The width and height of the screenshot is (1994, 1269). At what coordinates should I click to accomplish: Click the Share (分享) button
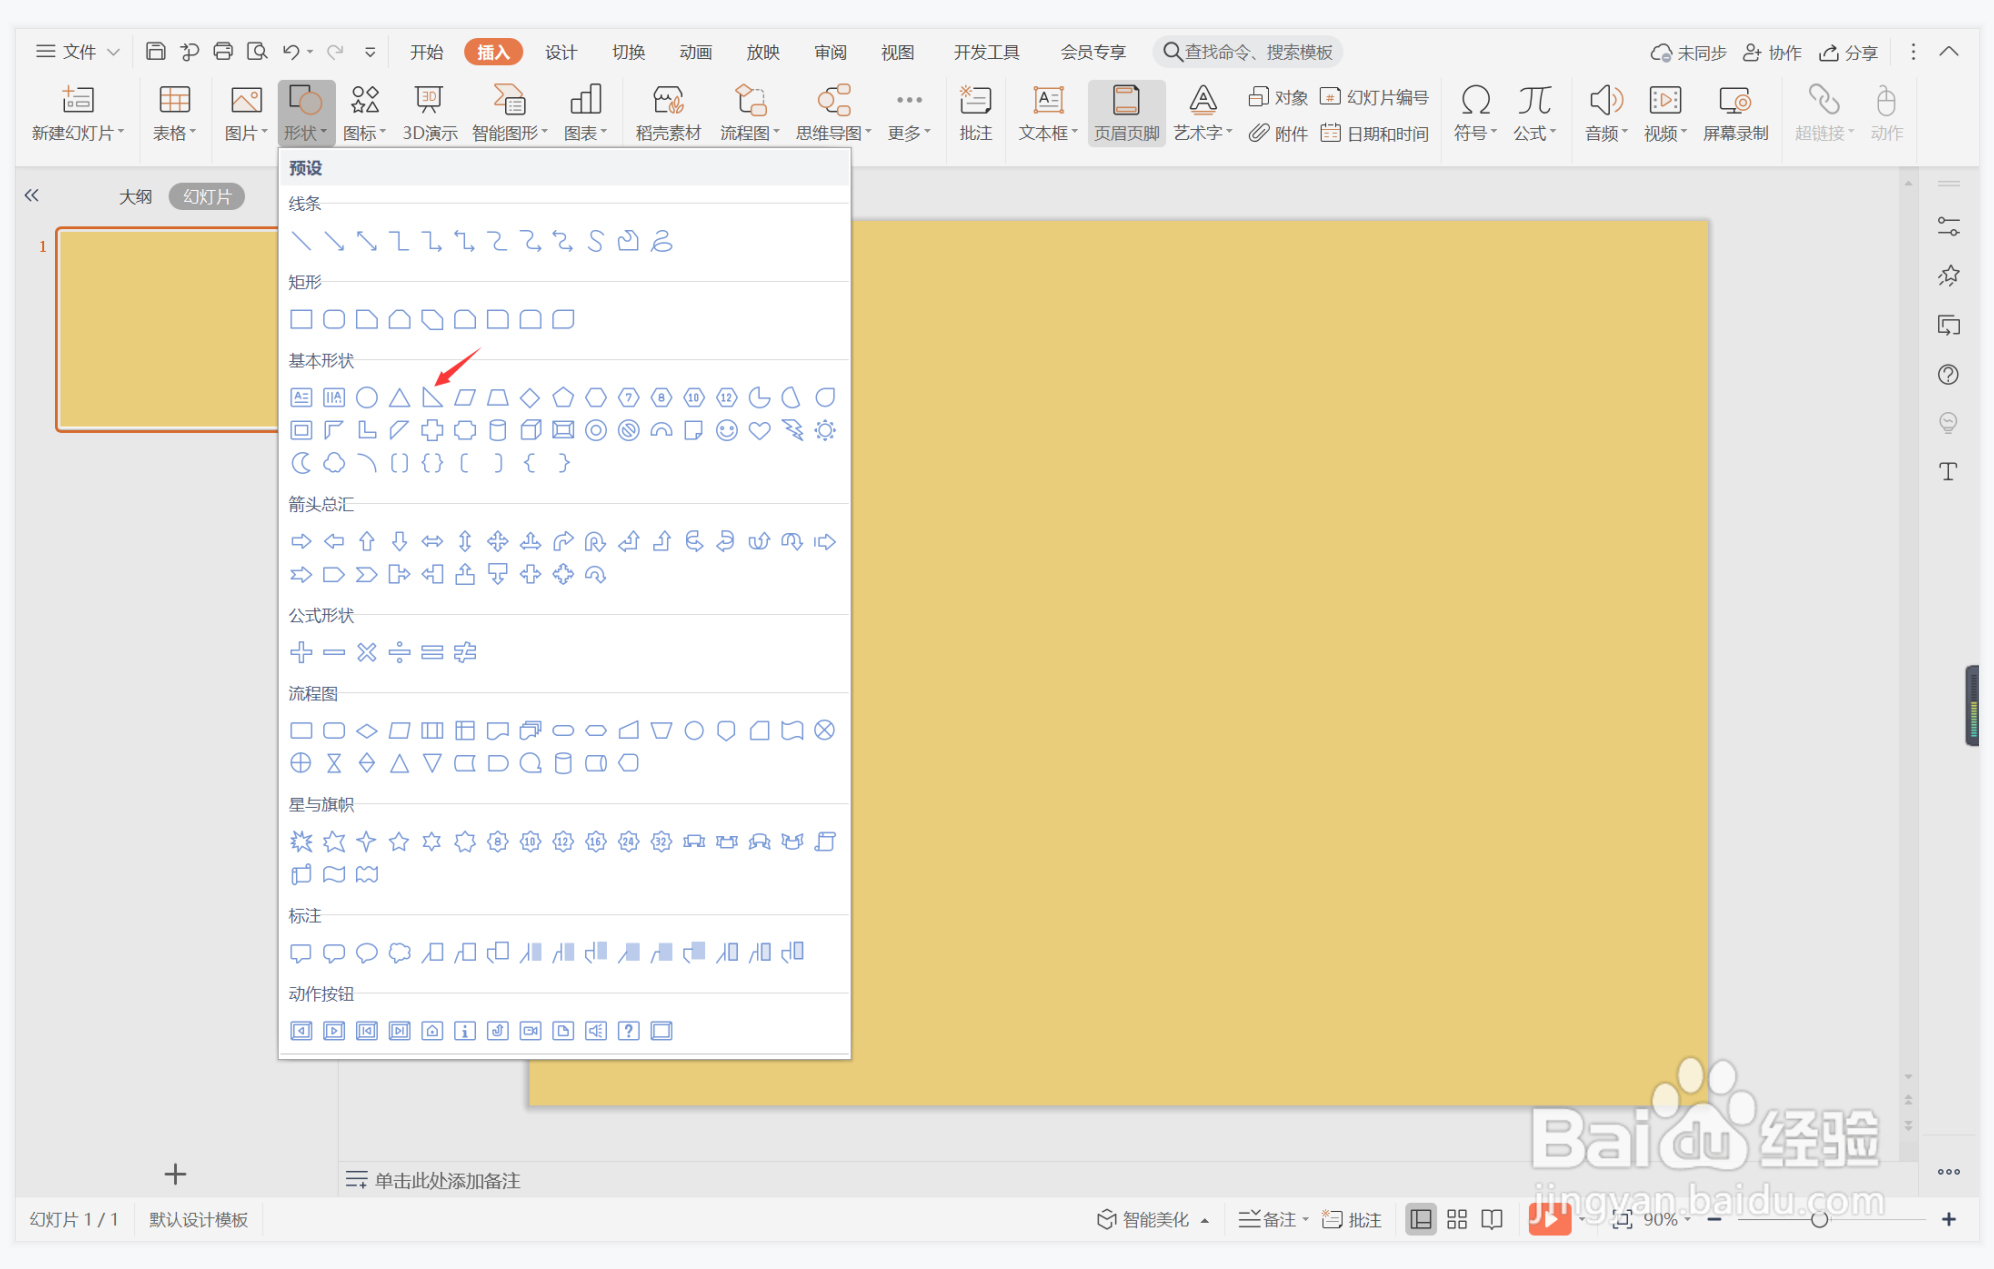tap(1849, 52)
